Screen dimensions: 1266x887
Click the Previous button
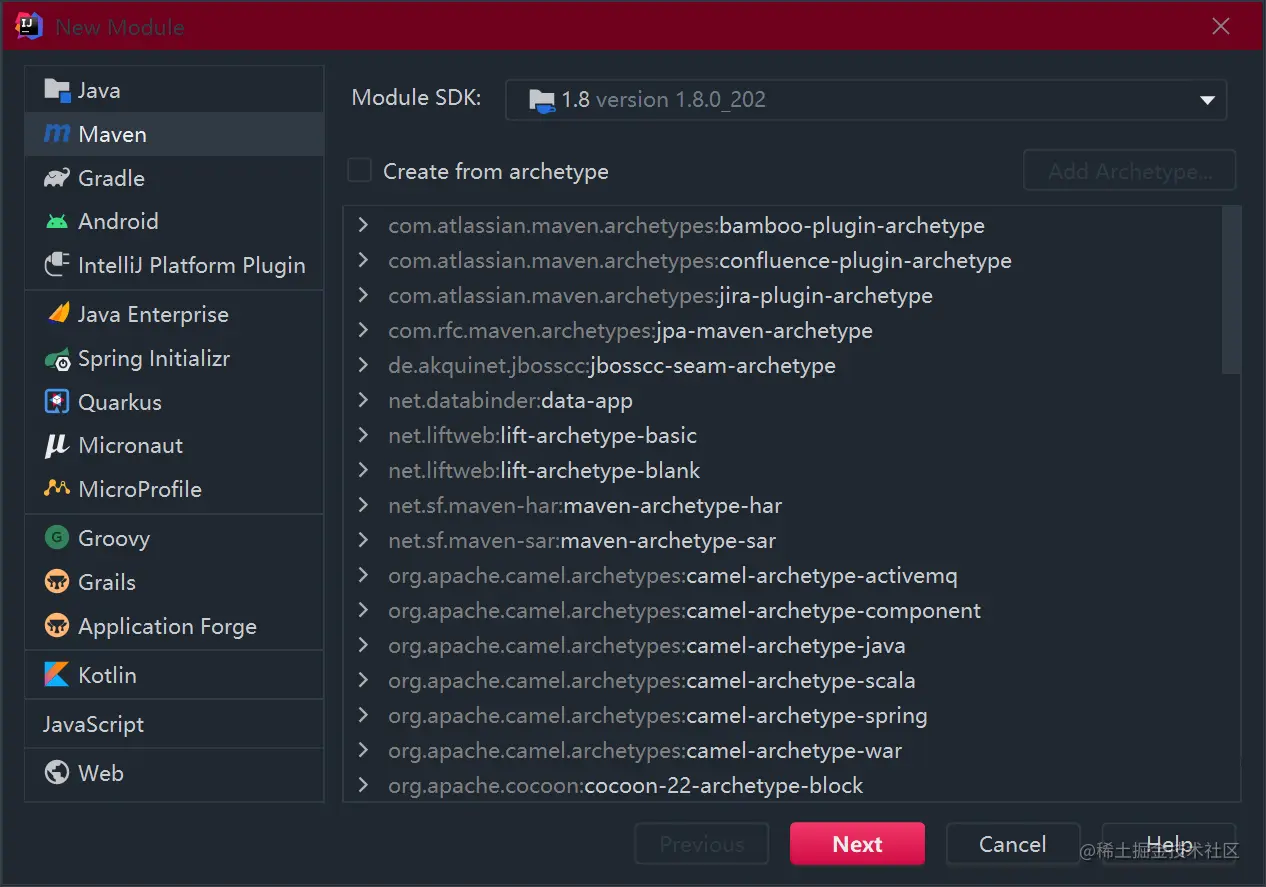click(x=701, y=844)
